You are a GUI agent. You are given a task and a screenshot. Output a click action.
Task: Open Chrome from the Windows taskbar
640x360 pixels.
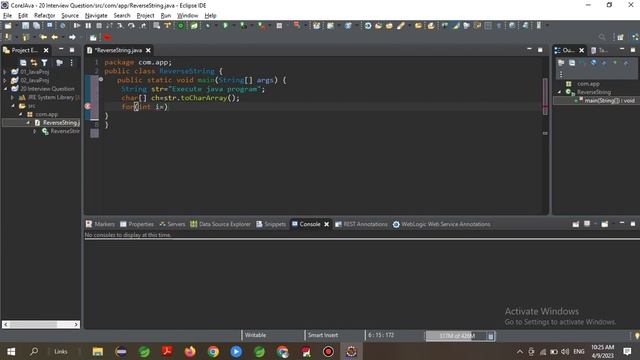213,351
